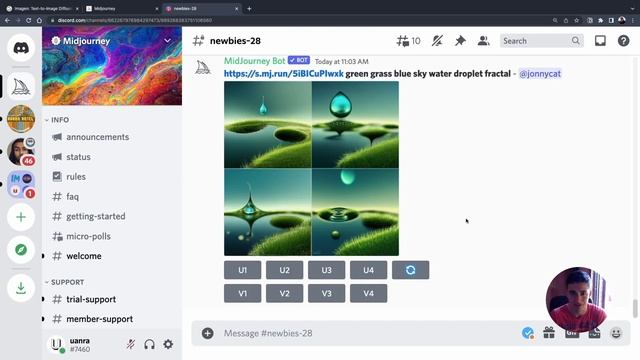
Task: Open the s.mj.run image link
Action: pos(284,74)
